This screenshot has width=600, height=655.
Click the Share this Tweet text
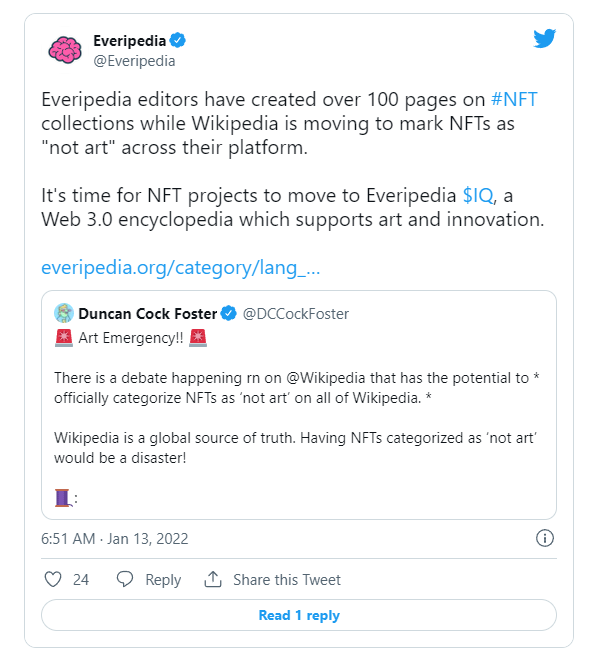[287, 580]
